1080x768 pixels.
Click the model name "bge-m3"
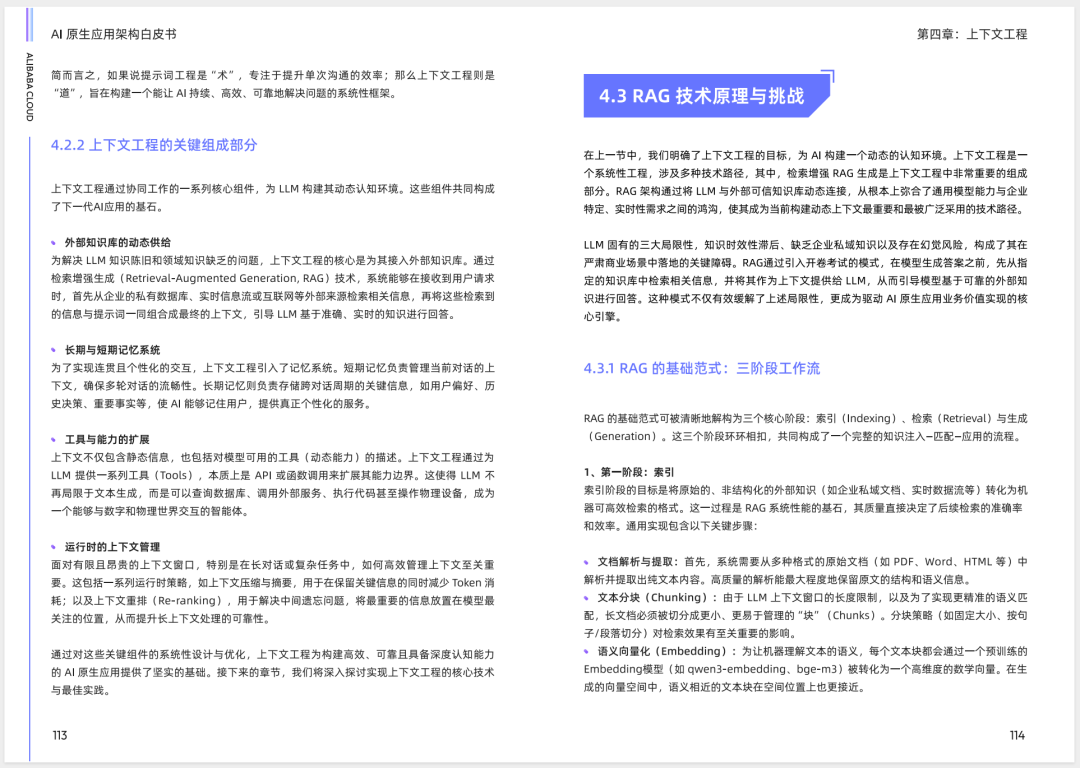(818, 669)
